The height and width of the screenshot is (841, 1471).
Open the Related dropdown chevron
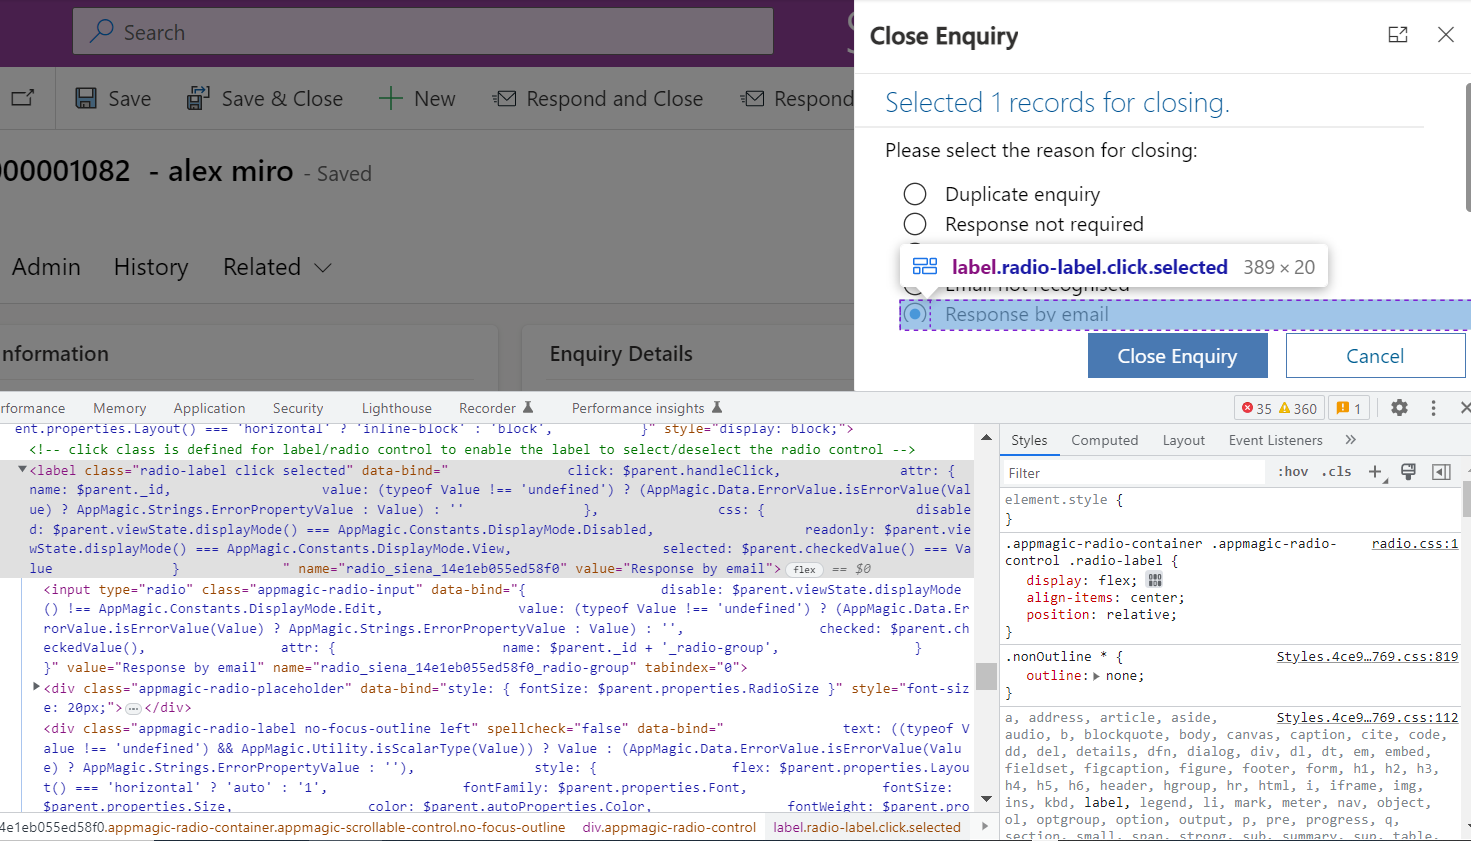pos(321,267)
